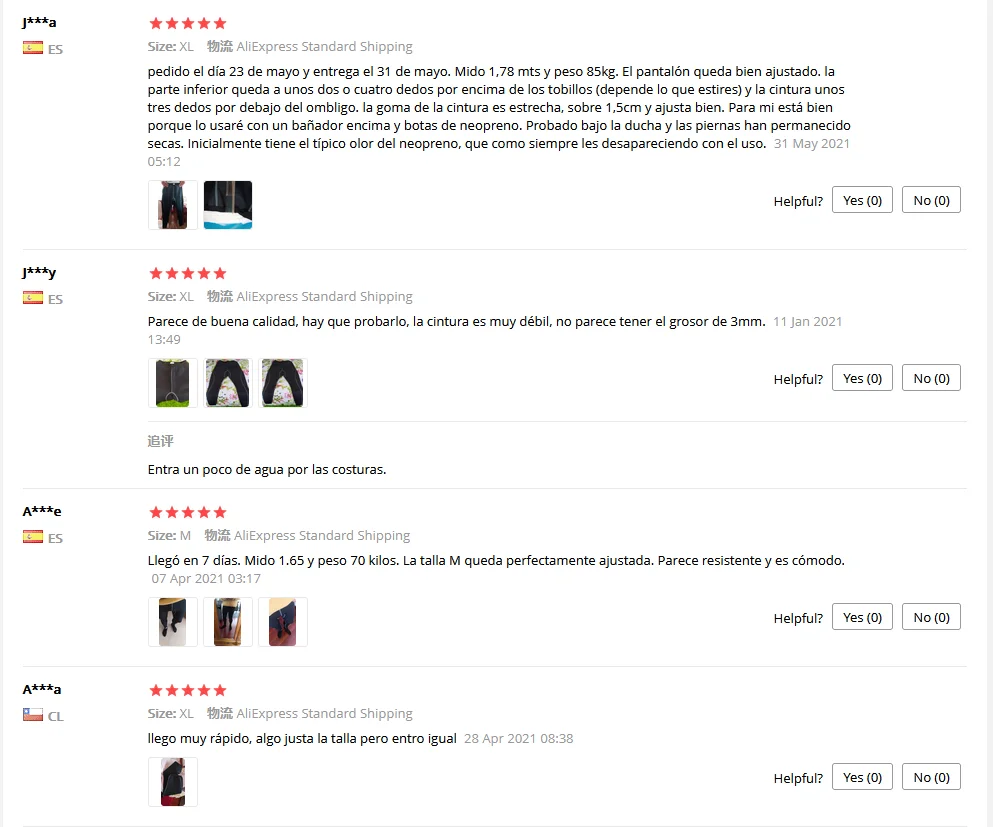Open third pants photo in J***y's review
The height and width of the screenshot is (827, 993).
[x=283, y=382]
